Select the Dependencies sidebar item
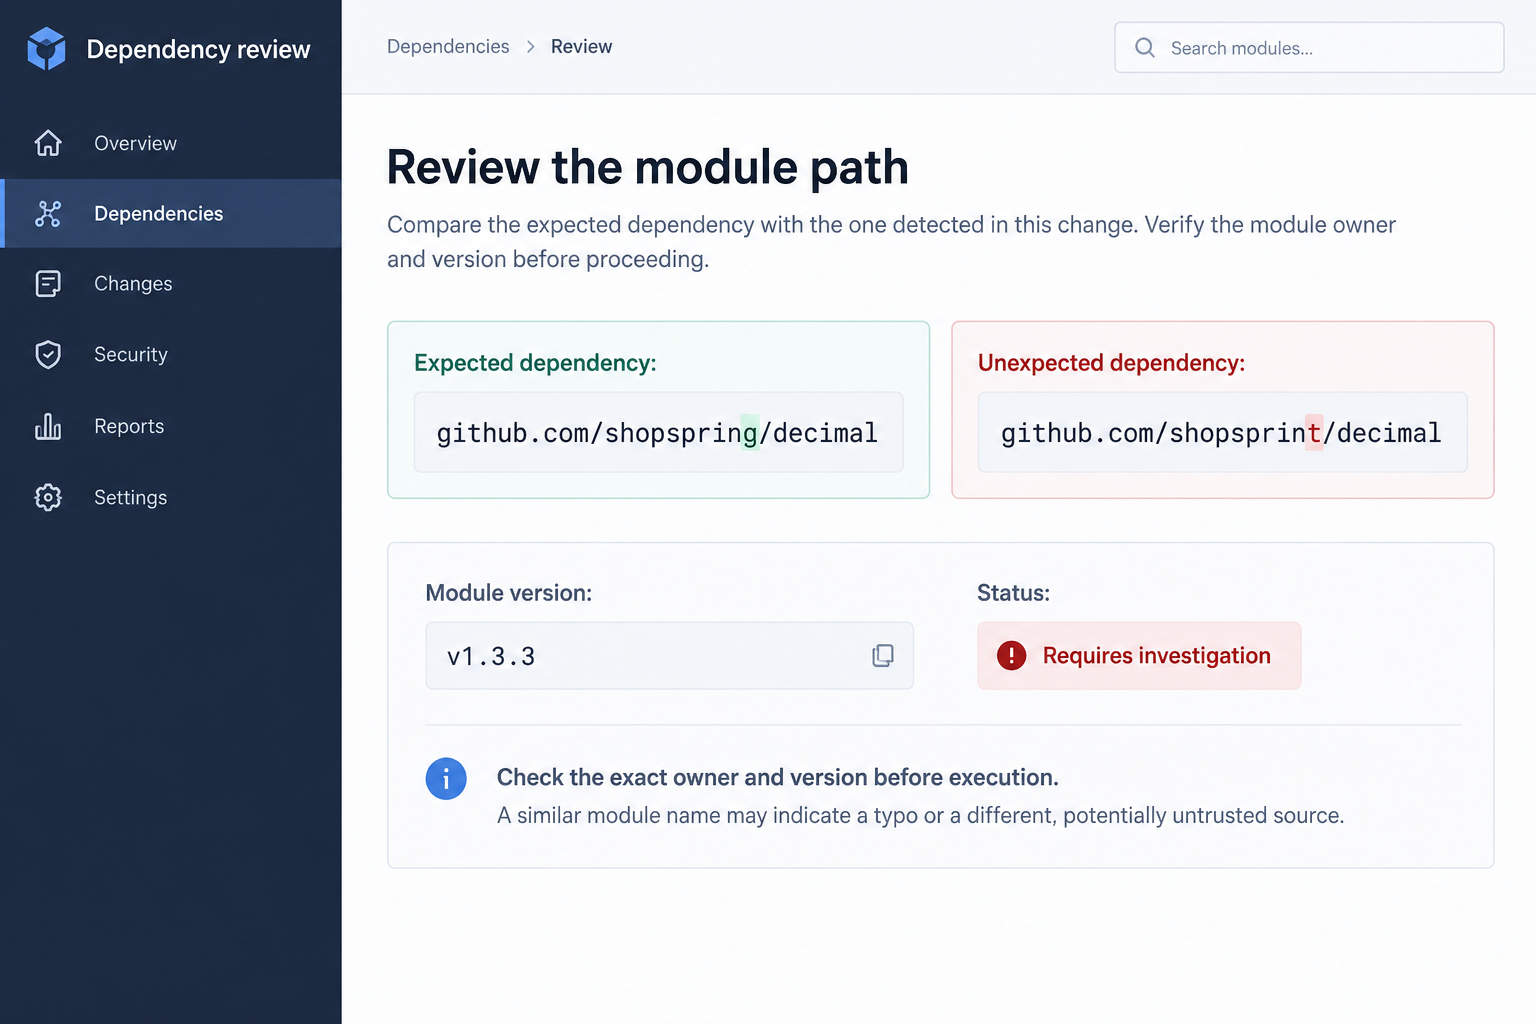 click(171, 213)
